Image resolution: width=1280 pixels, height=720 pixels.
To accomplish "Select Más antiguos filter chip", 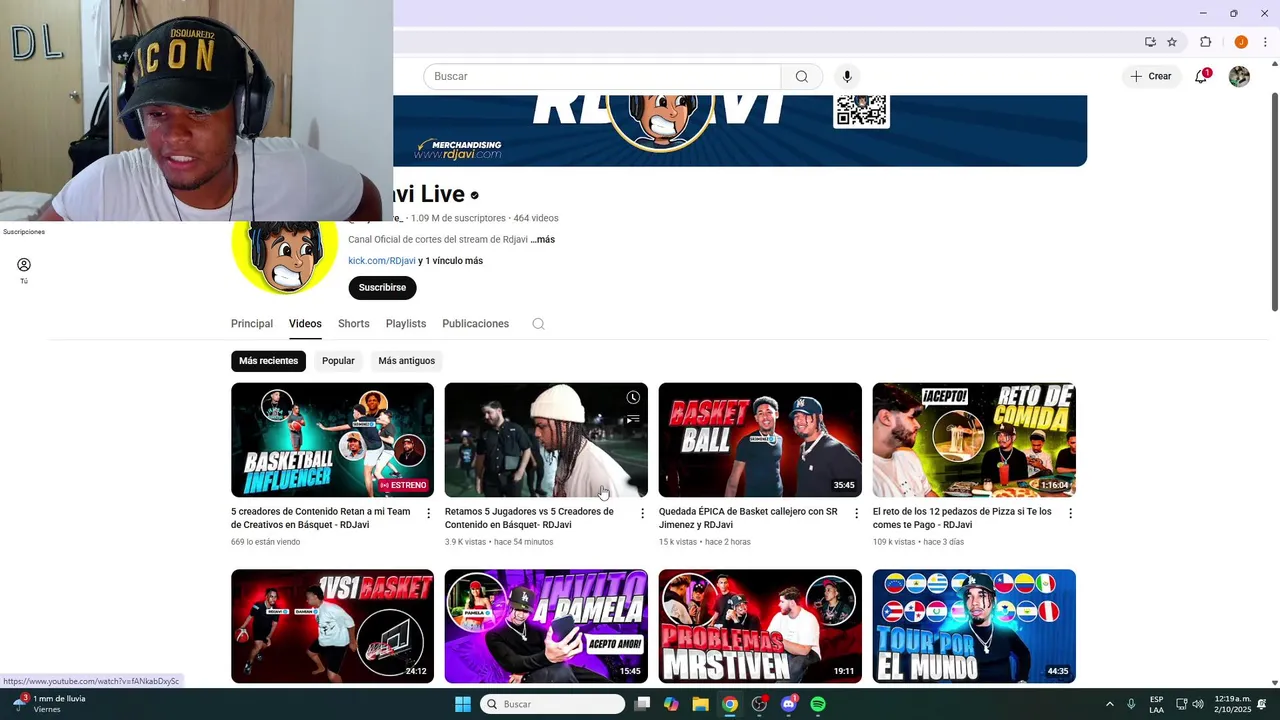I will (x=407, y=361).
